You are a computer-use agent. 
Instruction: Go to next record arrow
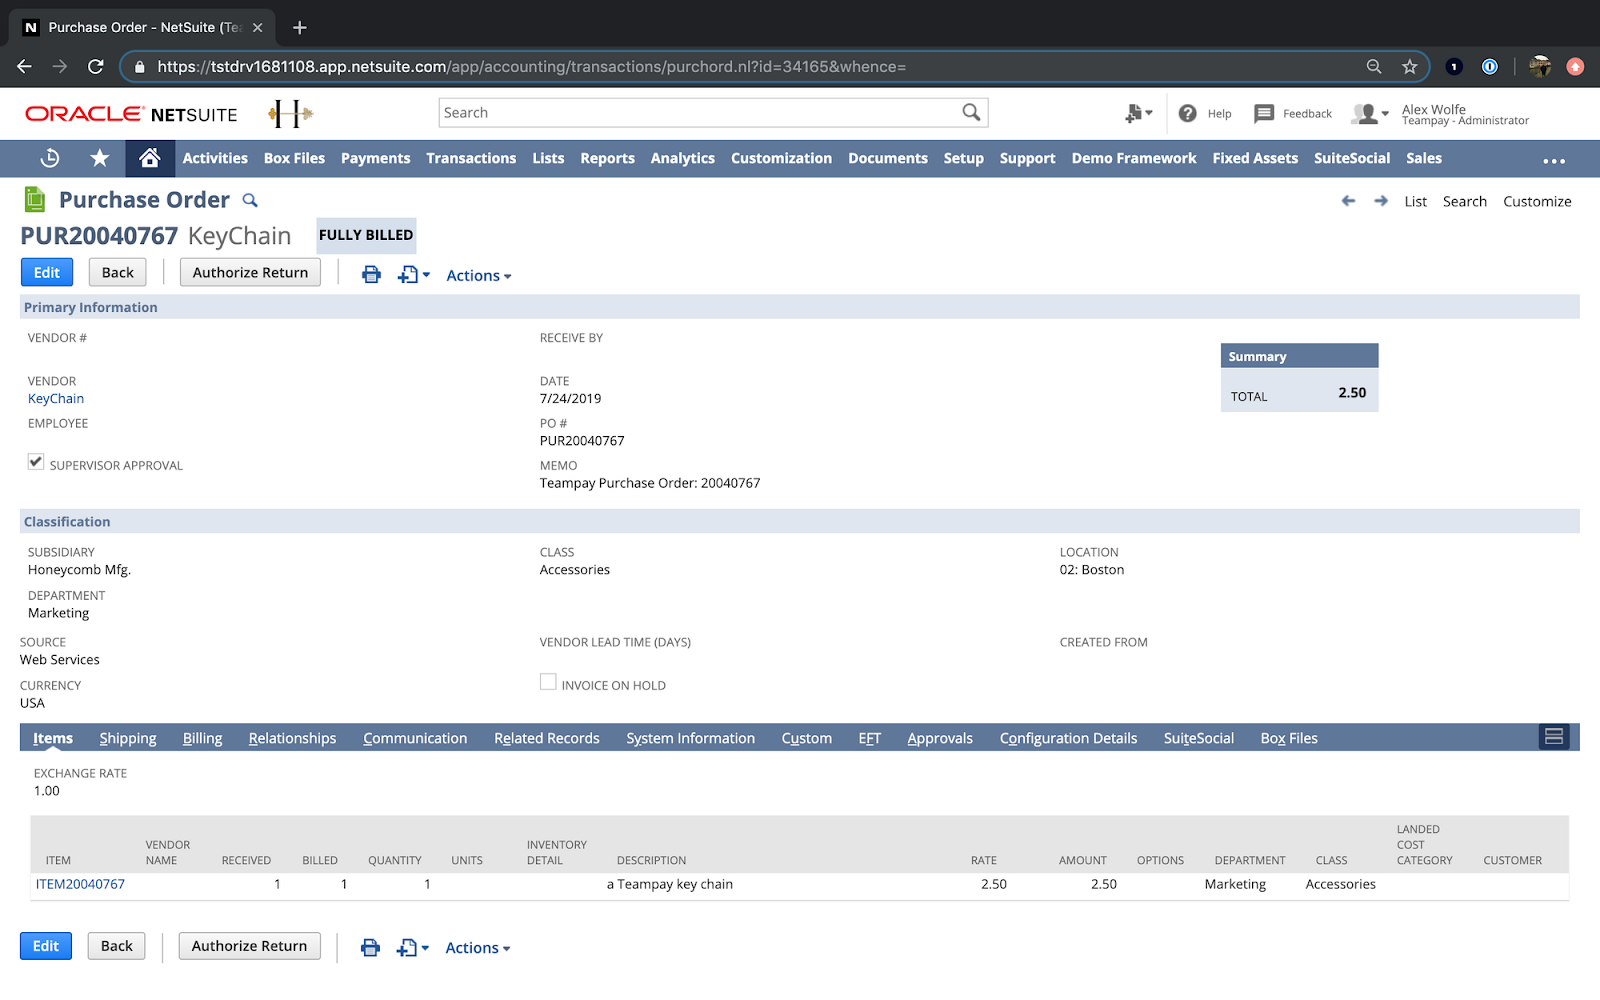point(1381,201)
